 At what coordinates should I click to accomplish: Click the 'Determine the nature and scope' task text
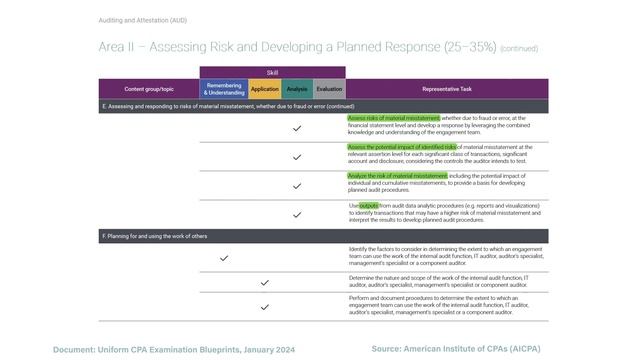coord(438,282)
